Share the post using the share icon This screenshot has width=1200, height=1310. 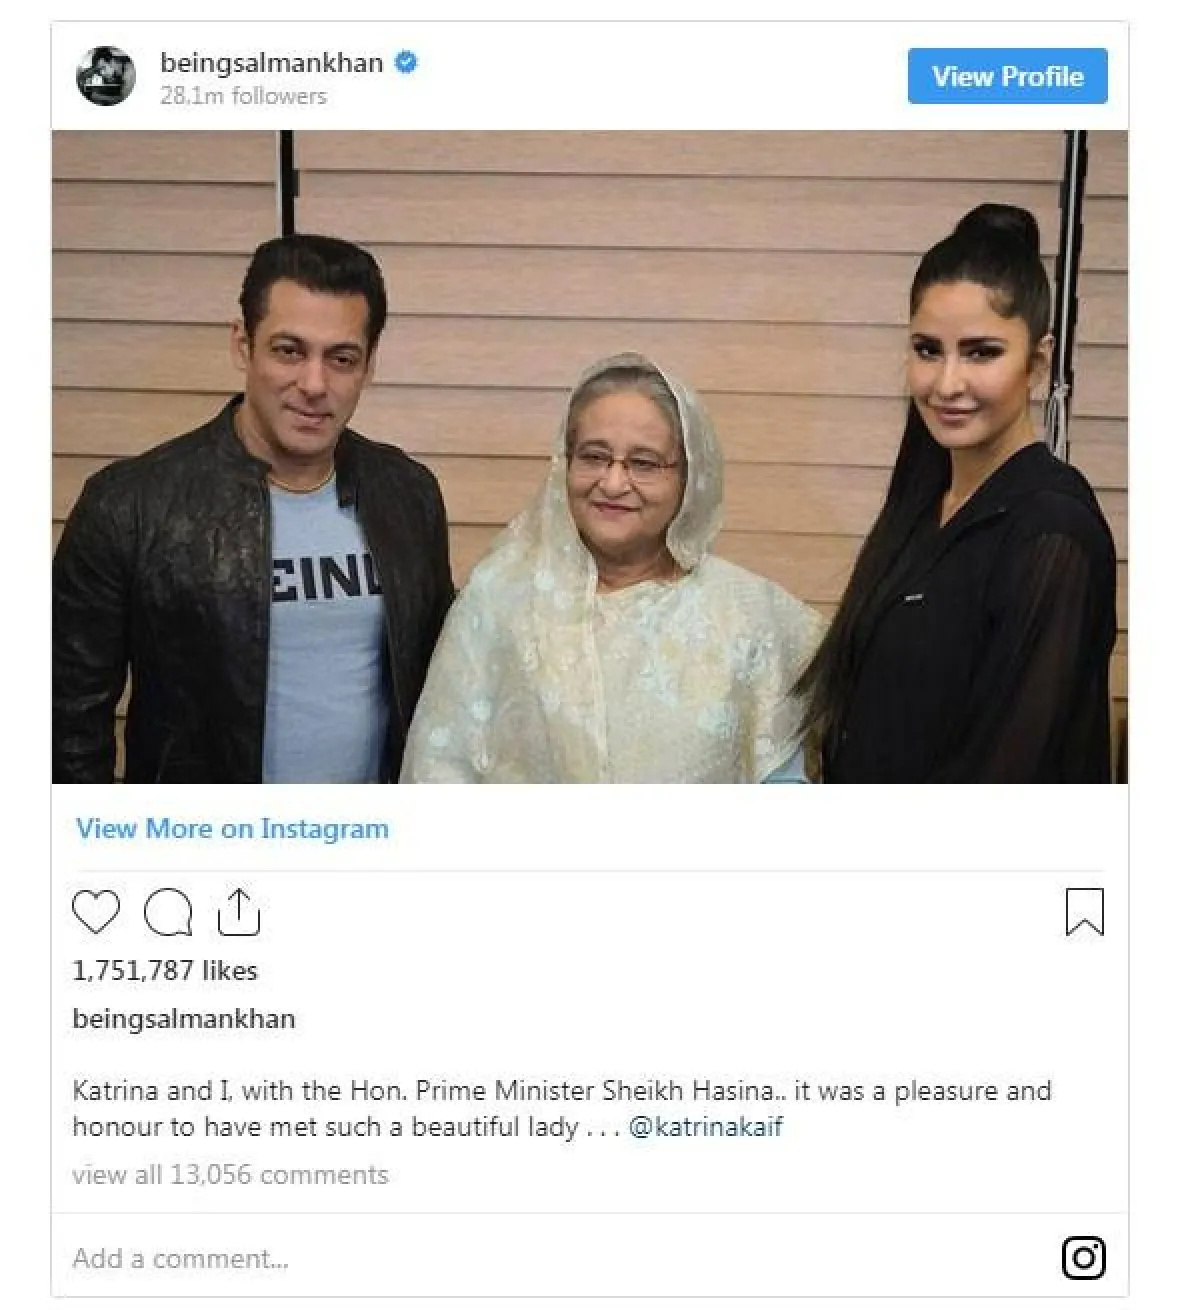tap(238, 912)
